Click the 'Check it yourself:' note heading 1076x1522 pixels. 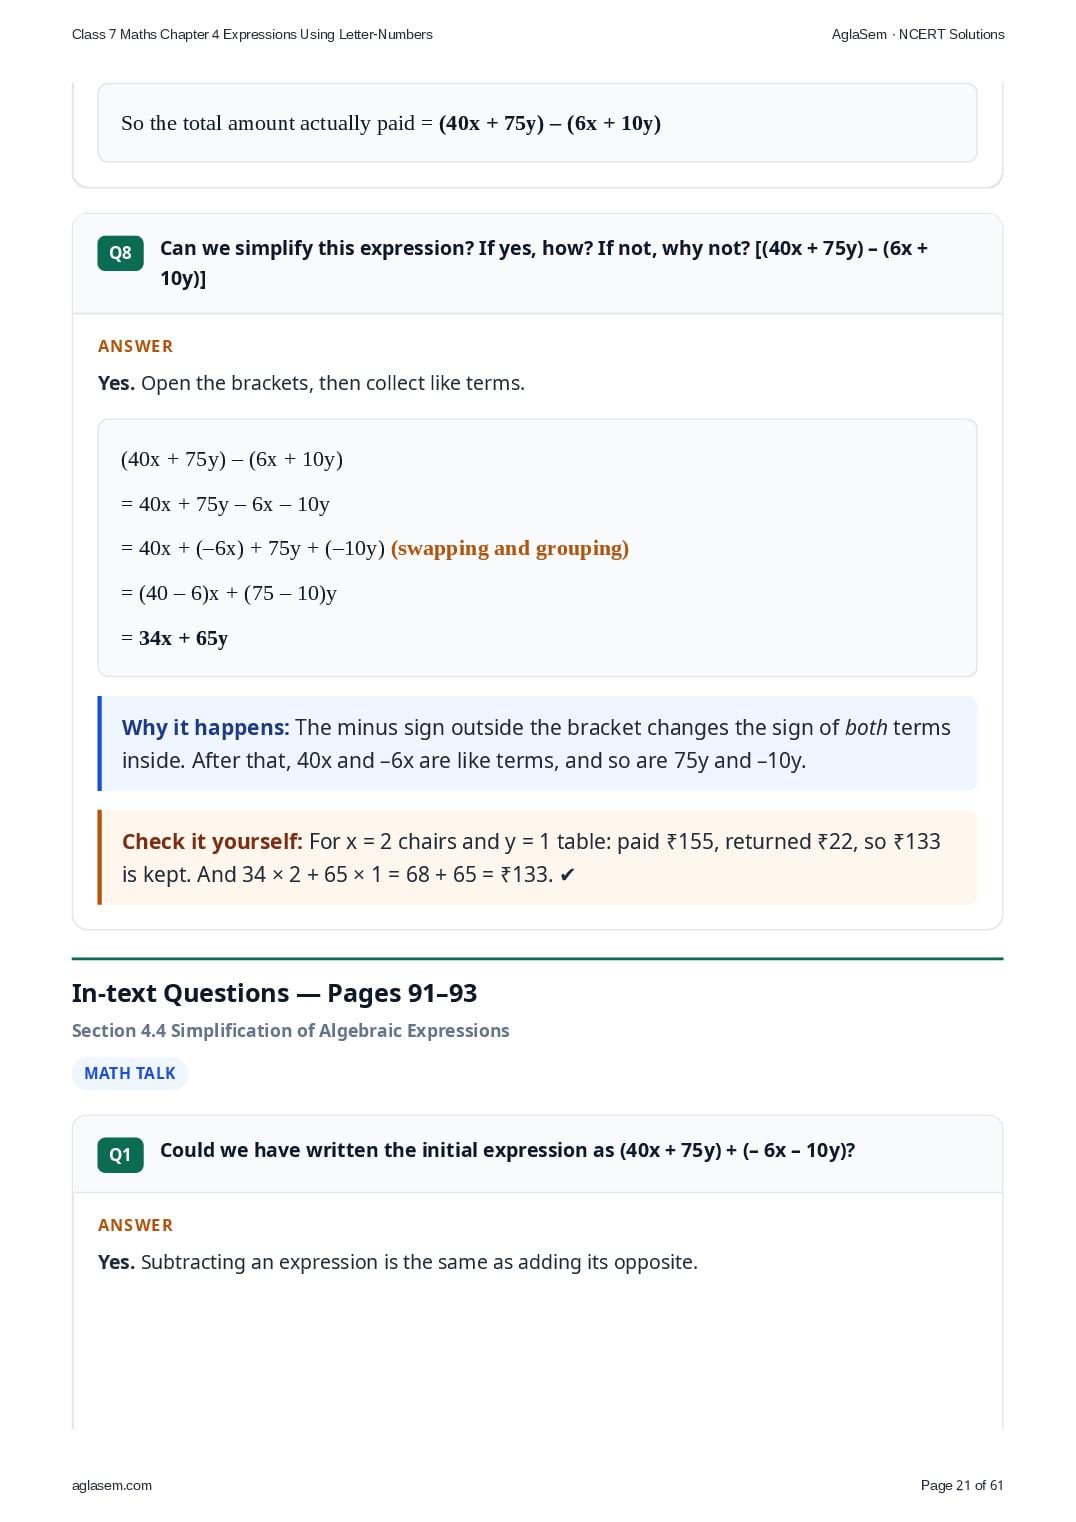click(x=212, y=842)
